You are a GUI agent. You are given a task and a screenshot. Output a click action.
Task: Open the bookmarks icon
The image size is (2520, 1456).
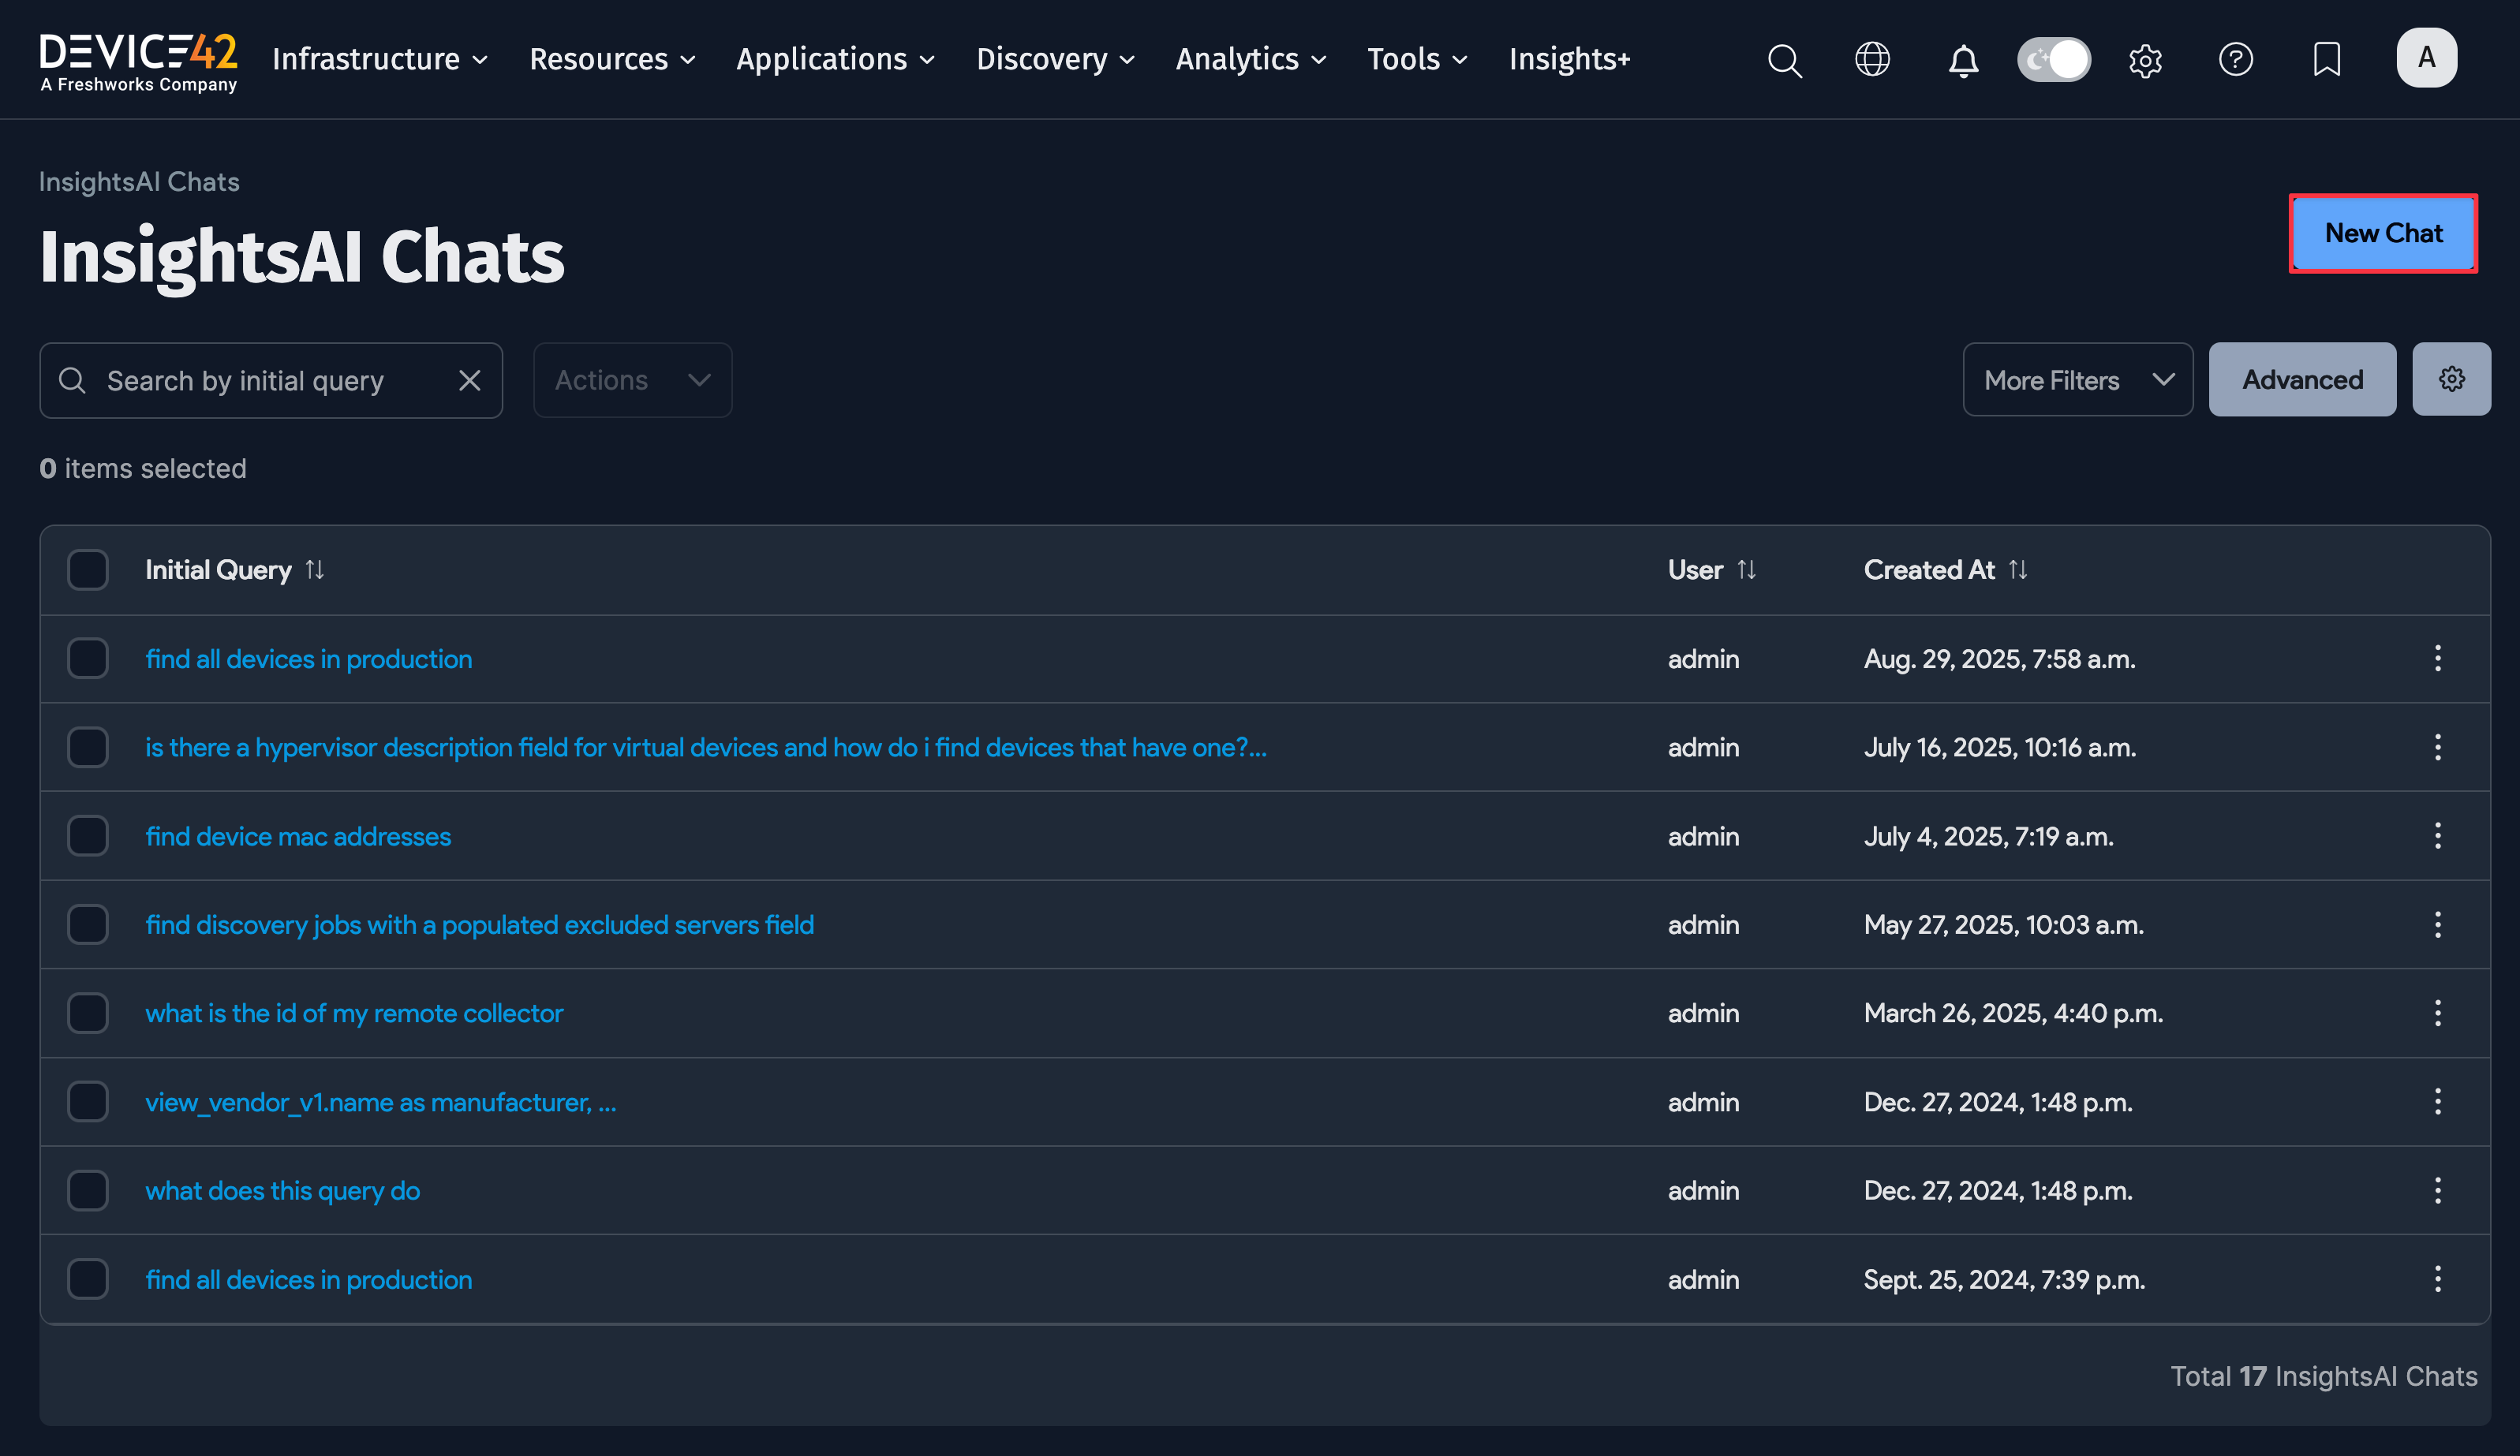click(2327, 60)
